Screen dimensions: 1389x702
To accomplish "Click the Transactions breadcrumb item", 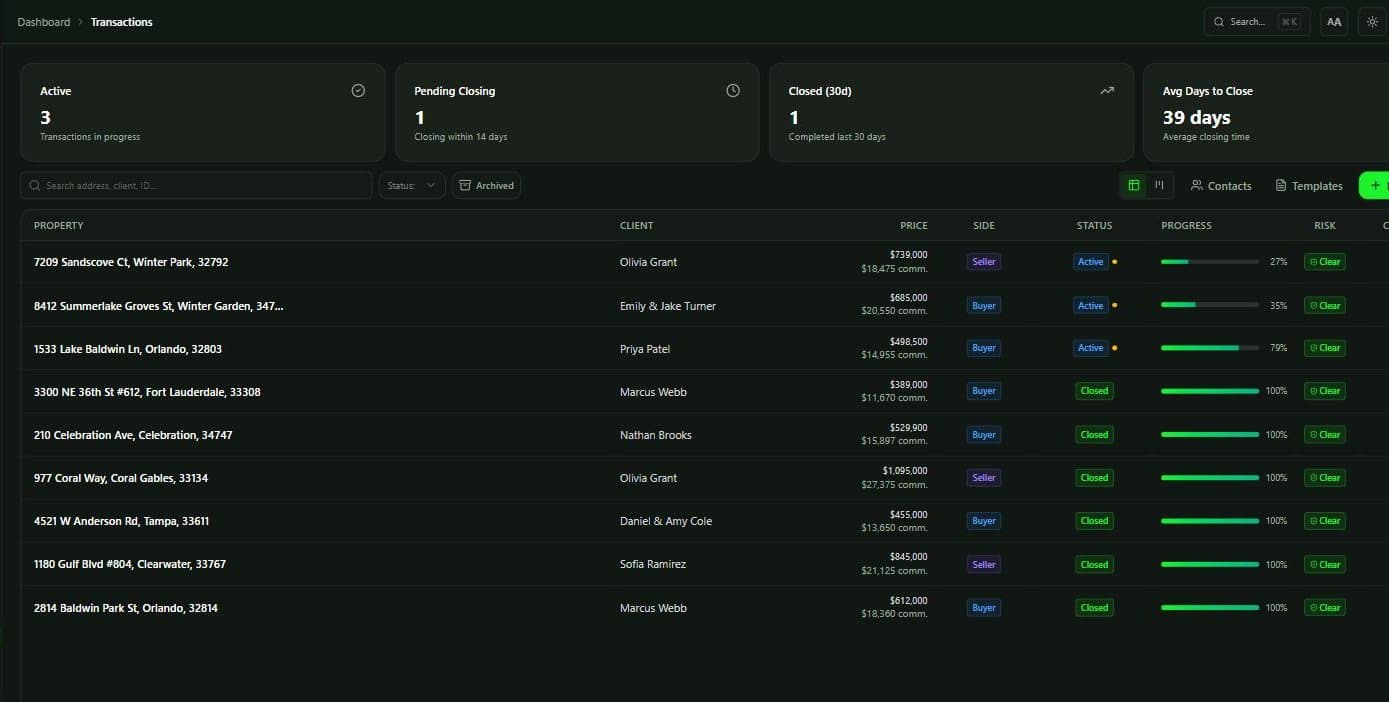I will tap(122, 22).
